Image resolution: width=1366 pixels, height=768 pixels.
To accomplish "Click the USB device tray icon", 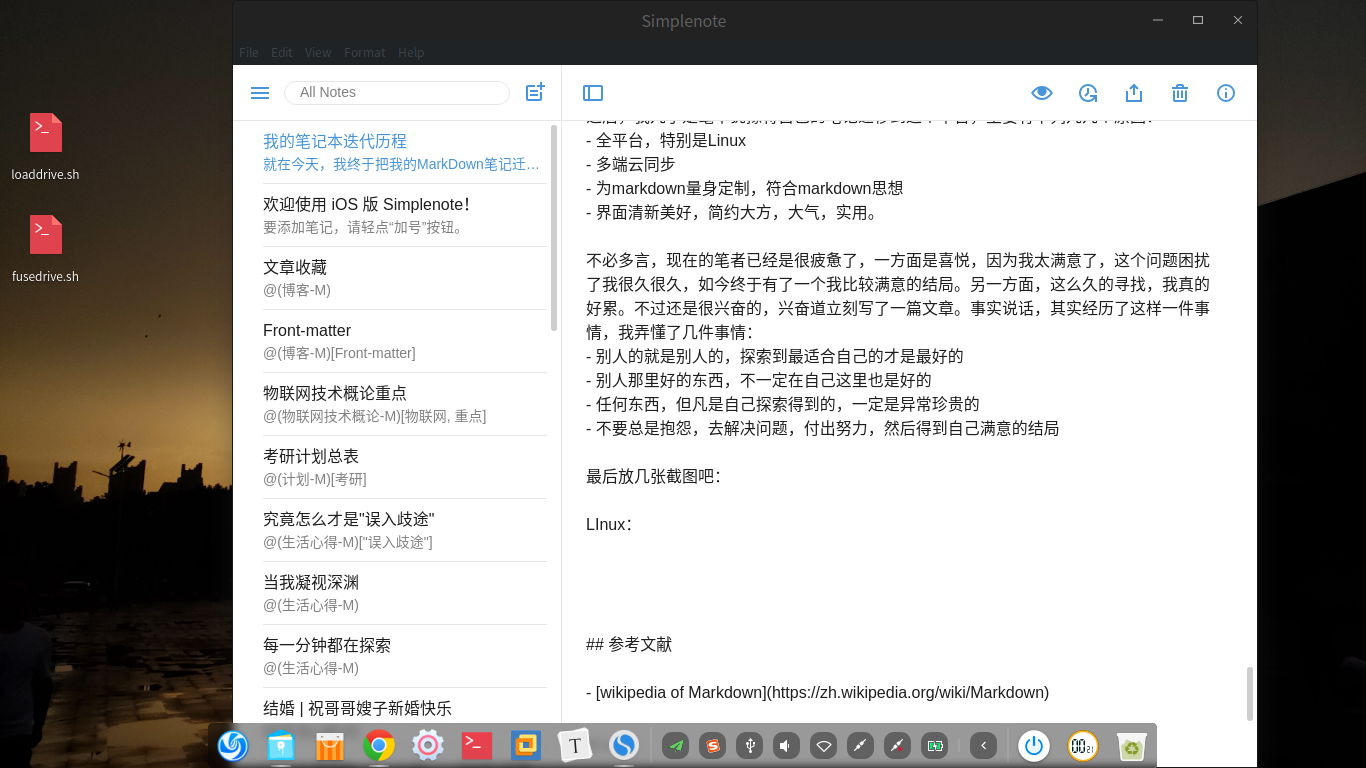I will tap(750, 745).
